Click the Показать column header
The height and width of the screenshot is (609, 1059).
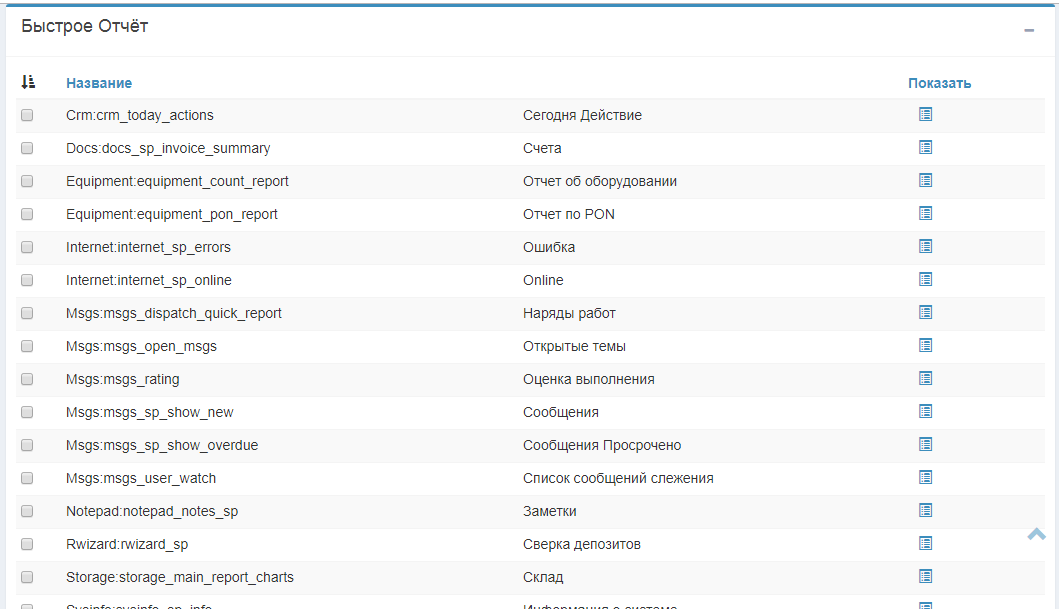point(939,83)
